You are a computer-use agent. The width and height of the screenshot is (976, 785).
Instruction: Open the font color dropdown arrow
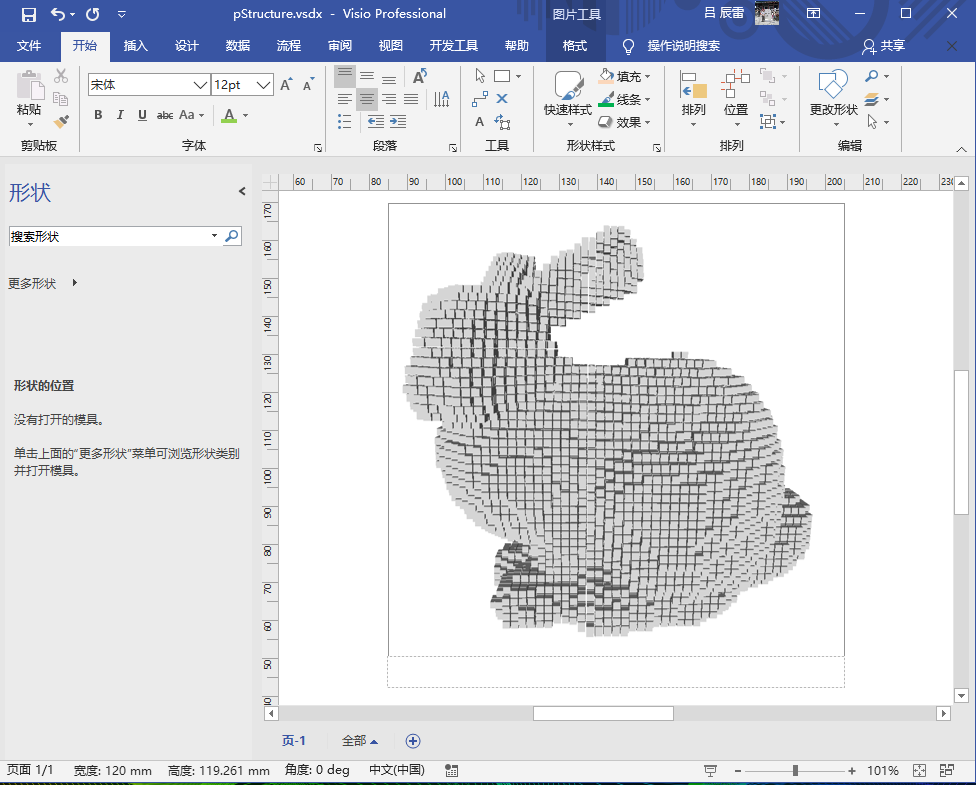(x=245, y=115)
